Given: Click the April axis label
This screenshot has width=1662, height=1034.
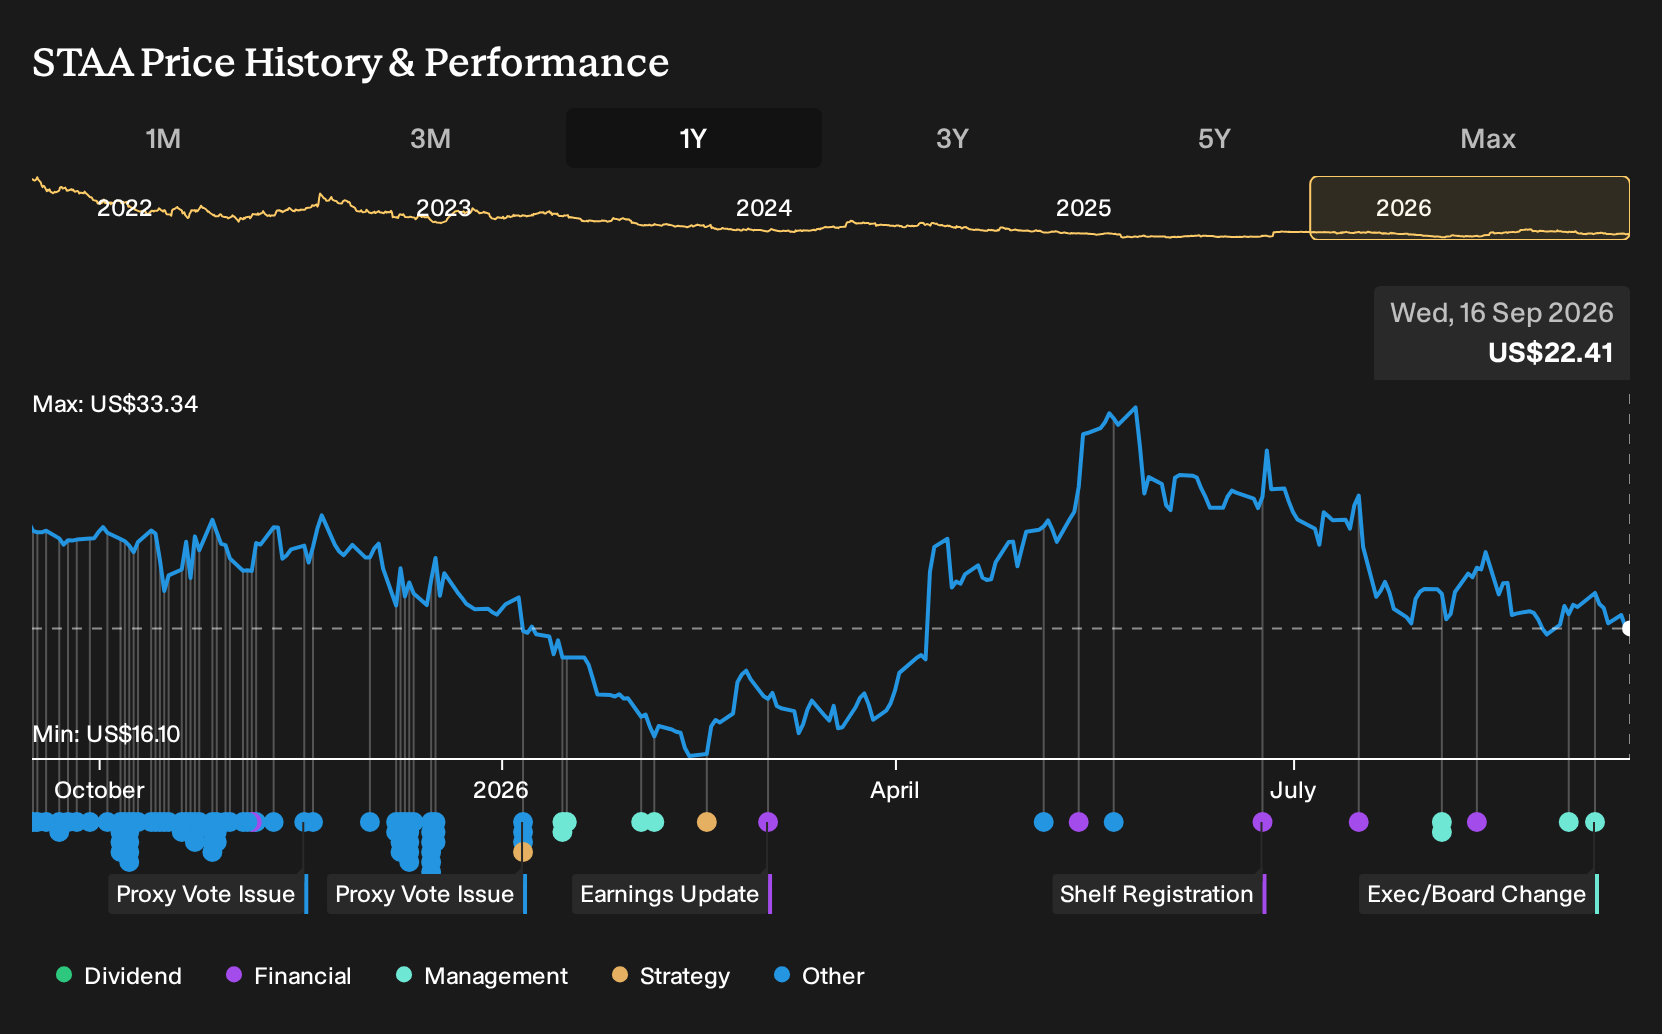Looking at the screenshot, I should [x=895, y=790].
